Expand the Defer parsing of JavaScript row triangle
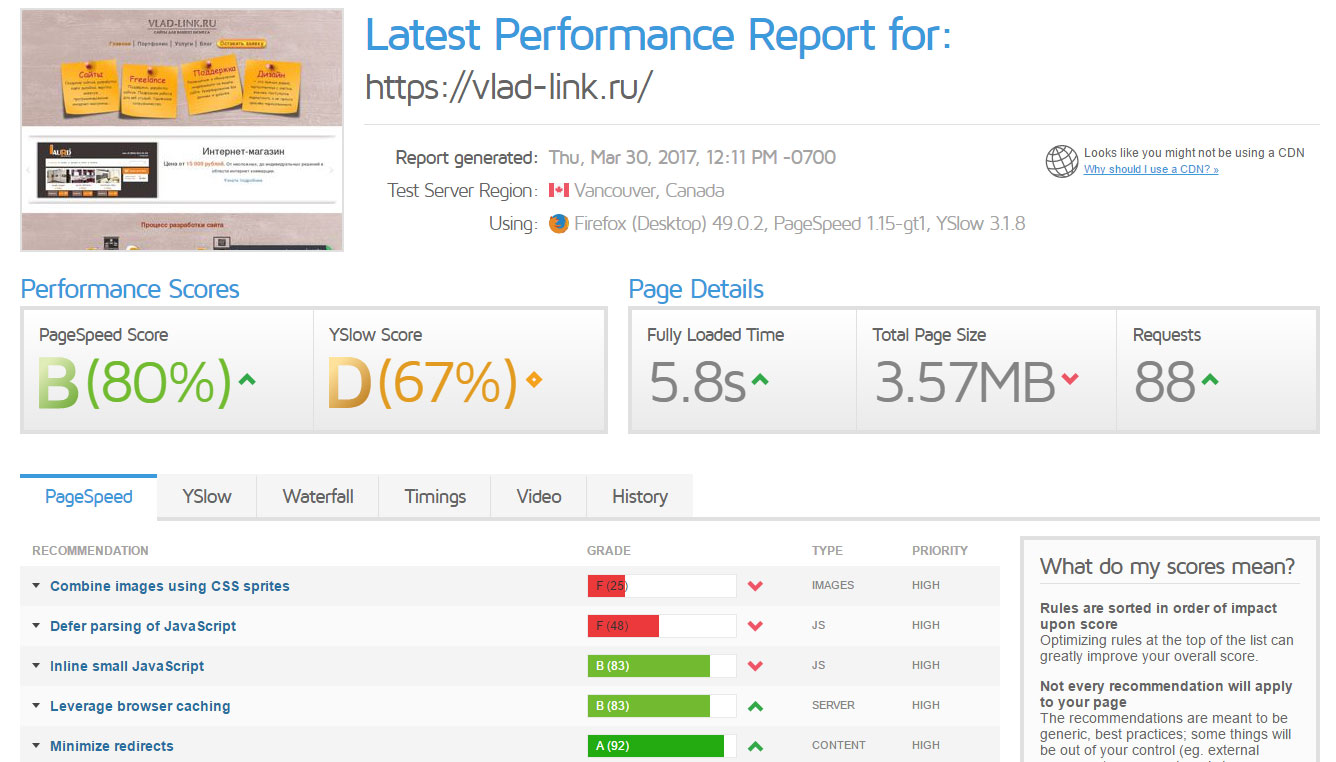The image size is (1336, 762). tap(37, 626)
